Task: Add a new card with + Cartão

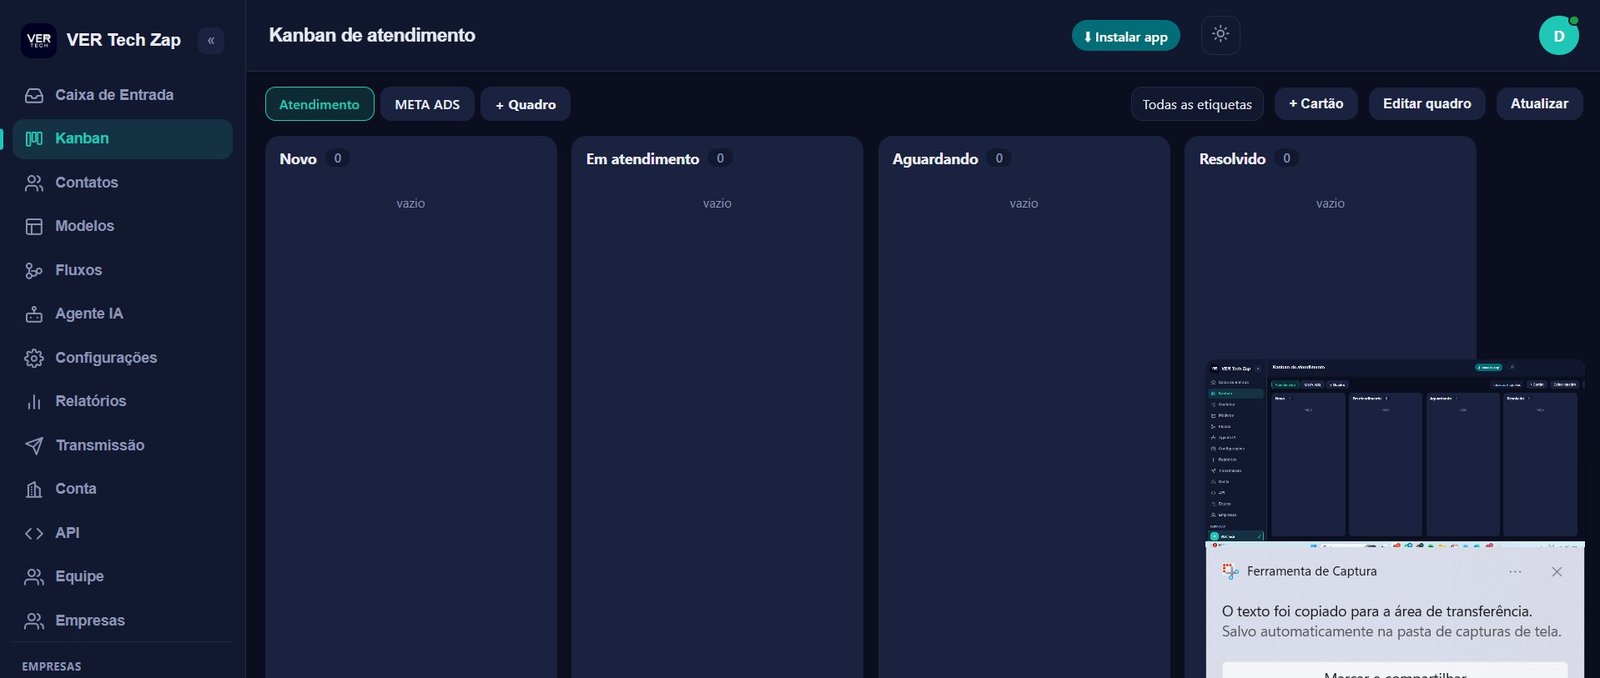Action: click(1316, 103)
